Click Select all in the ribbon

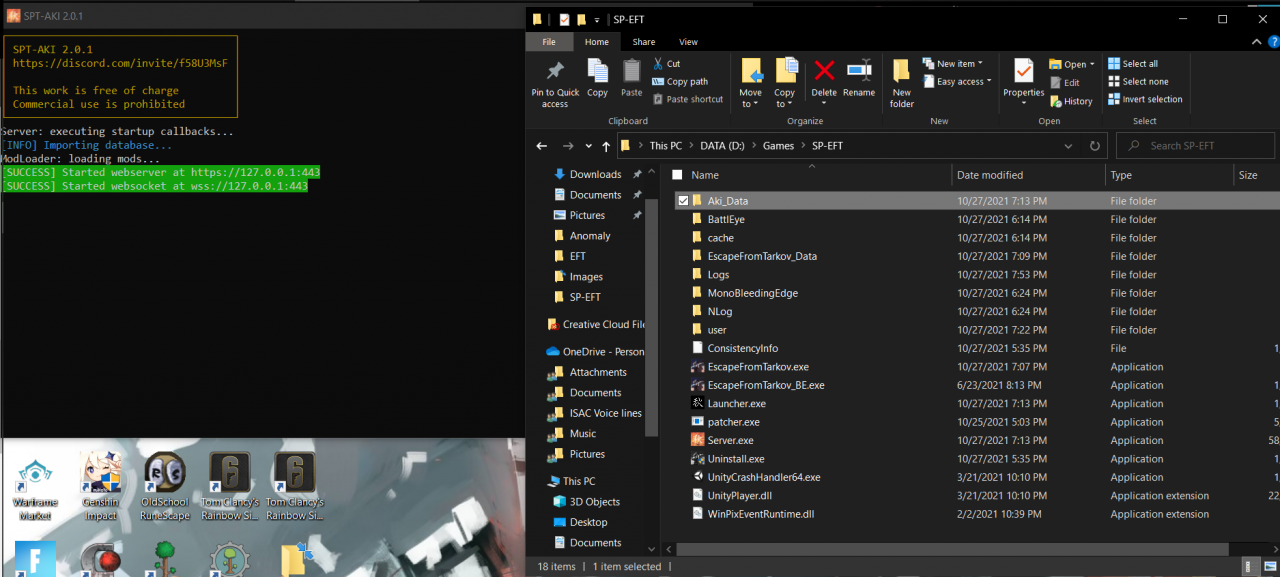click(x=1133, y=64)
